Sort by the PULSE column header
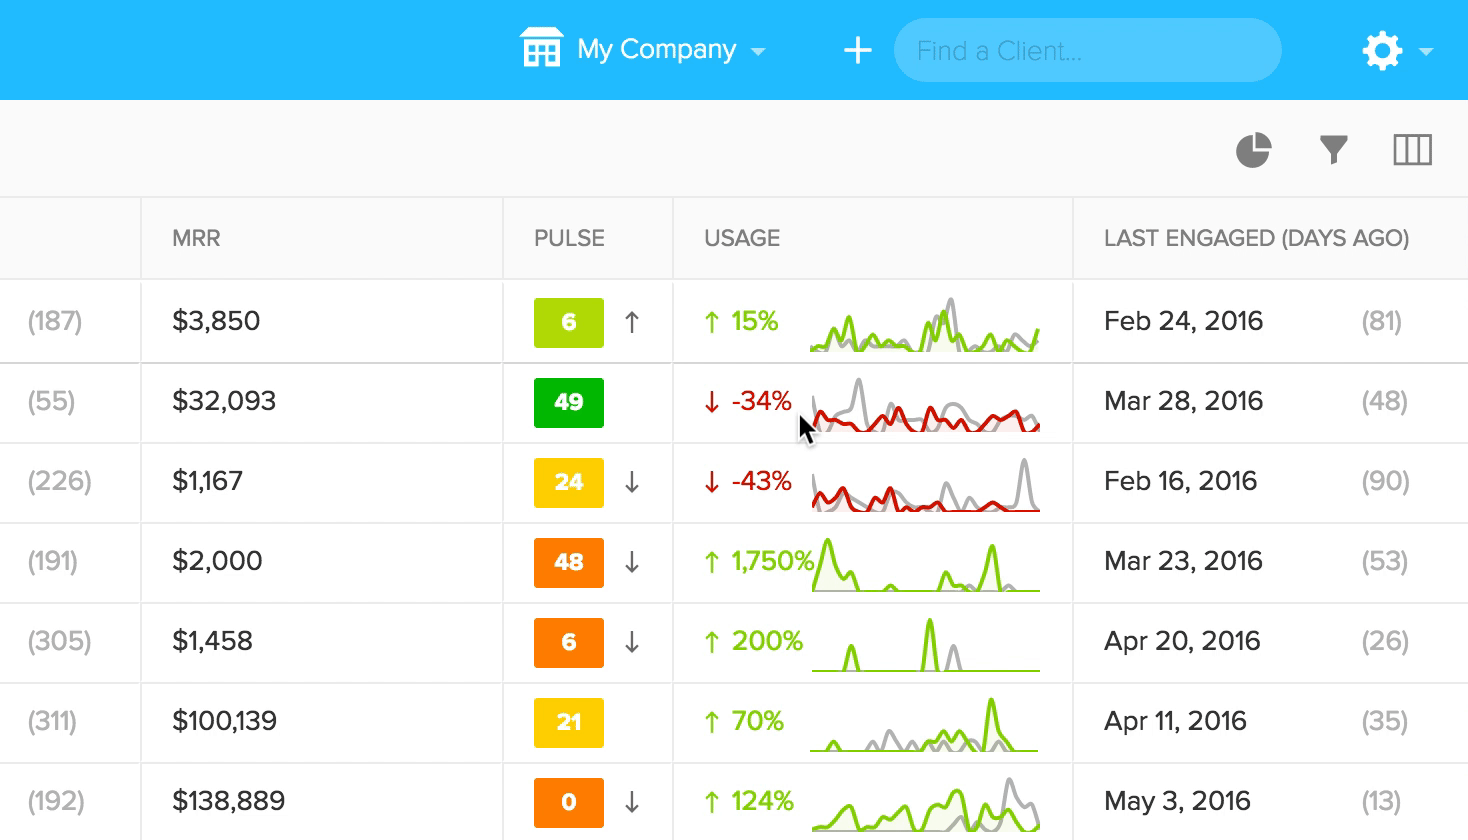Image resolution: width=1468 pixels, height=840 pixels. pos(568,238)
